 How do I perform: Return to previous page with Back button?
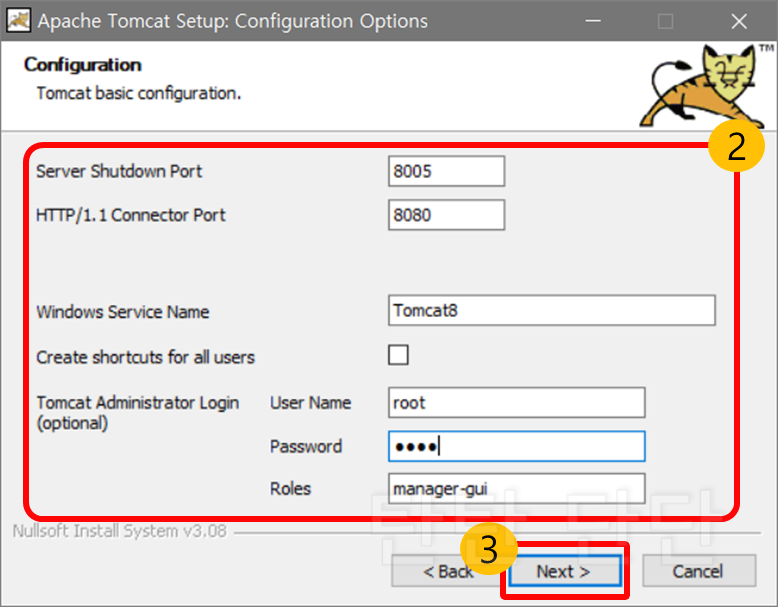(448, 571)
